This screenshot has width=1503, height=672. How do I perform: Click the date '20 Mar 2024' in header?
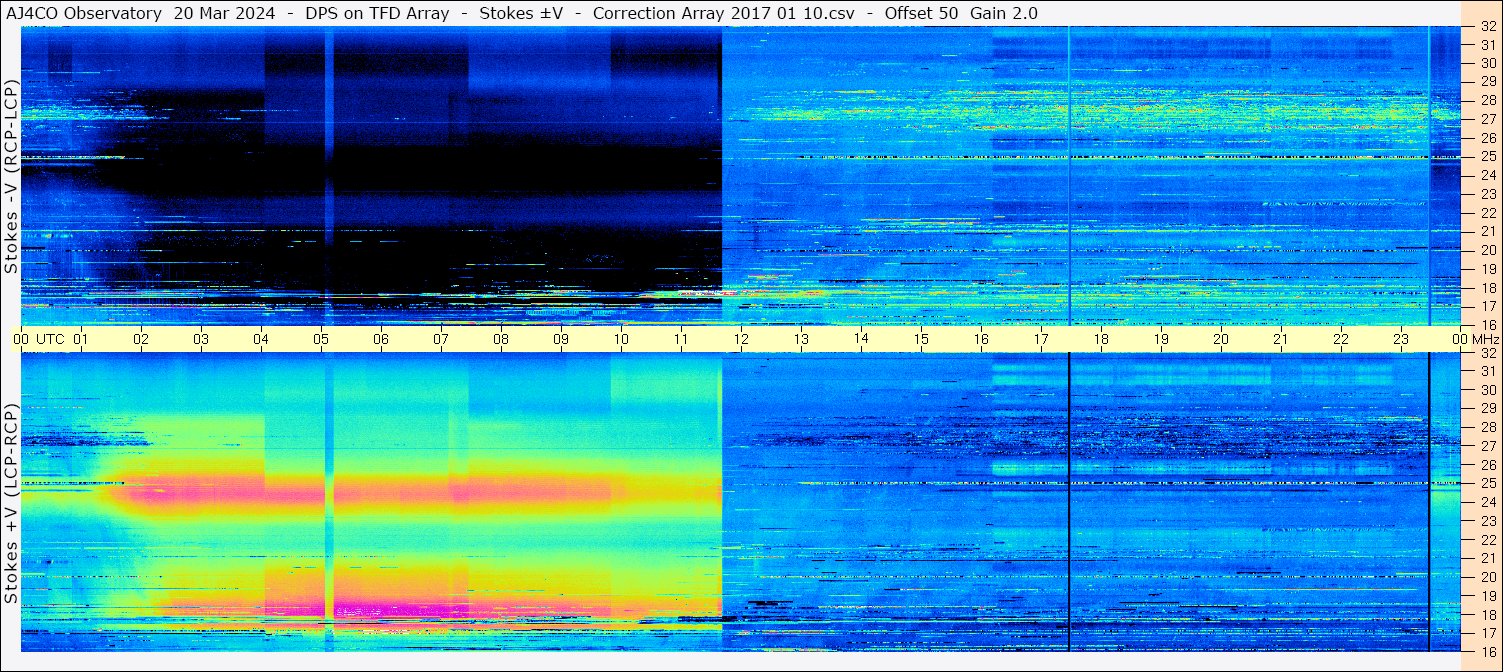[224, 13]
